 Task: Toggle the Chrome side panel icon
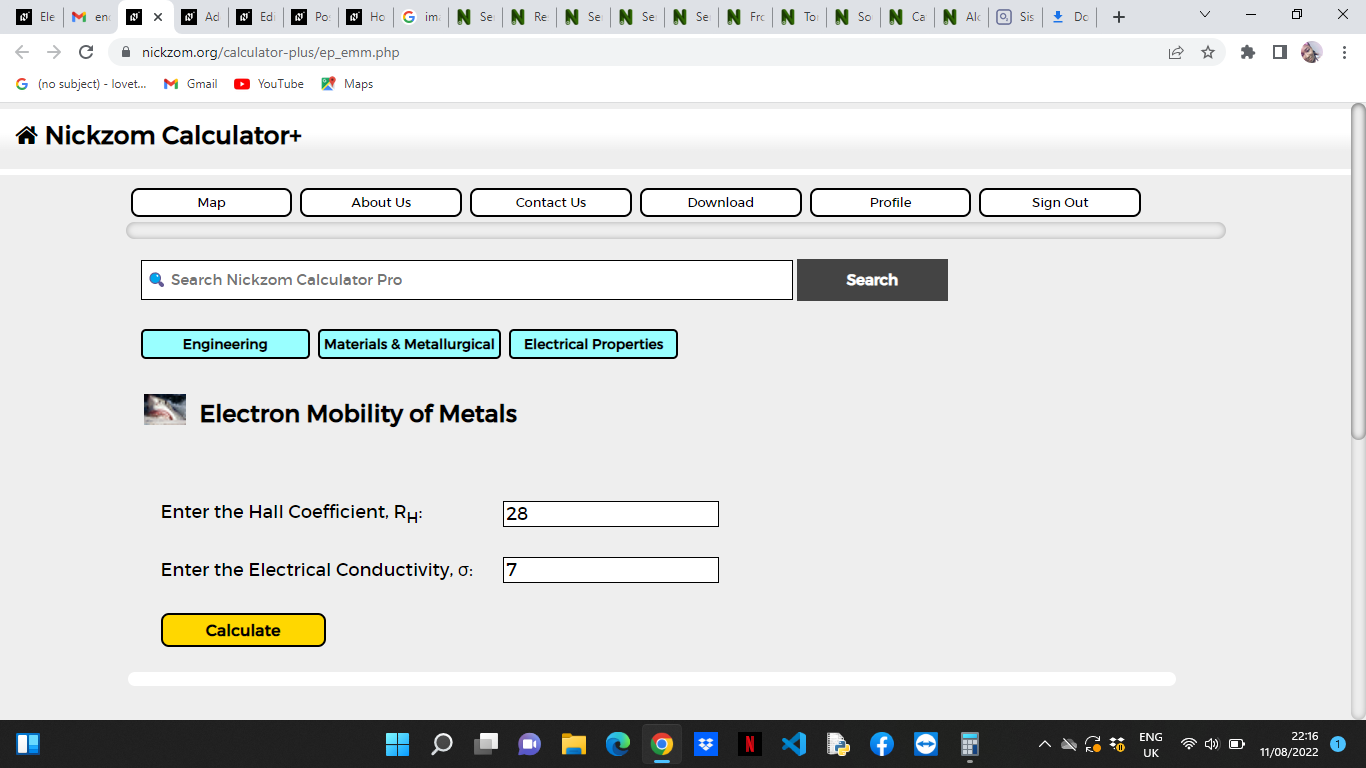pyautogui.click(x=1279, y=52)
